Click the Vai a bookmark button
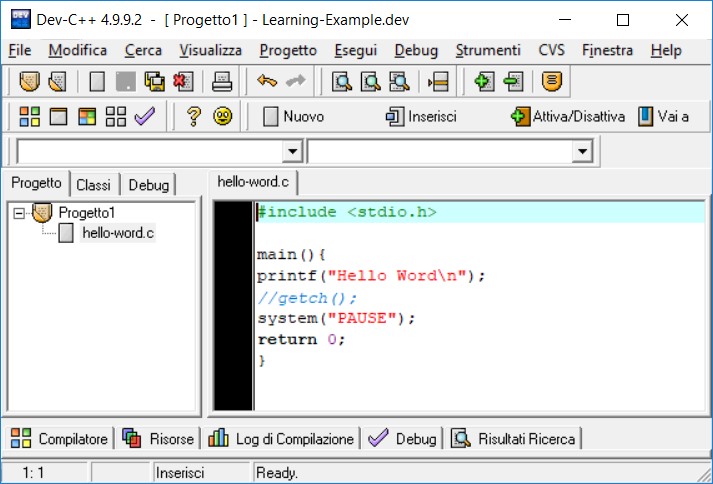Viewport: 713px width, 484px height. (x=663, y=116)
